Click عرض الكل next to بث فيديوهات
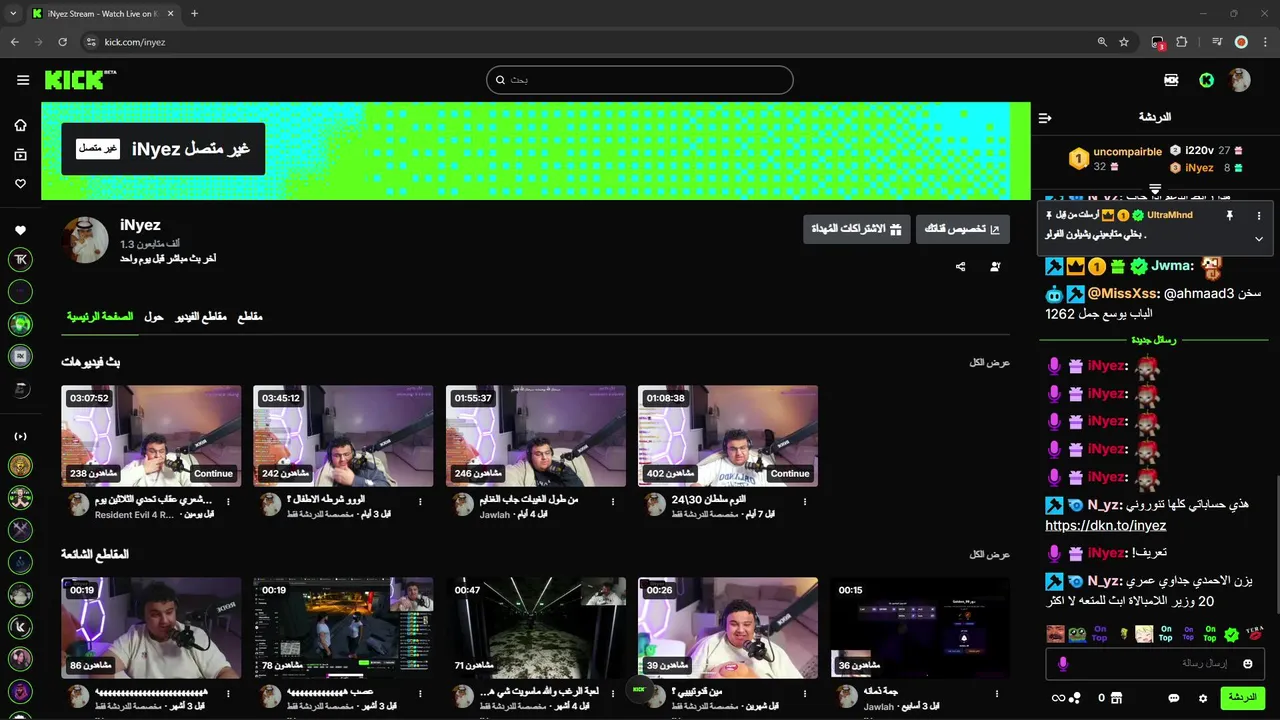Viewport: 1280px width, 720px height. (989, 362)
